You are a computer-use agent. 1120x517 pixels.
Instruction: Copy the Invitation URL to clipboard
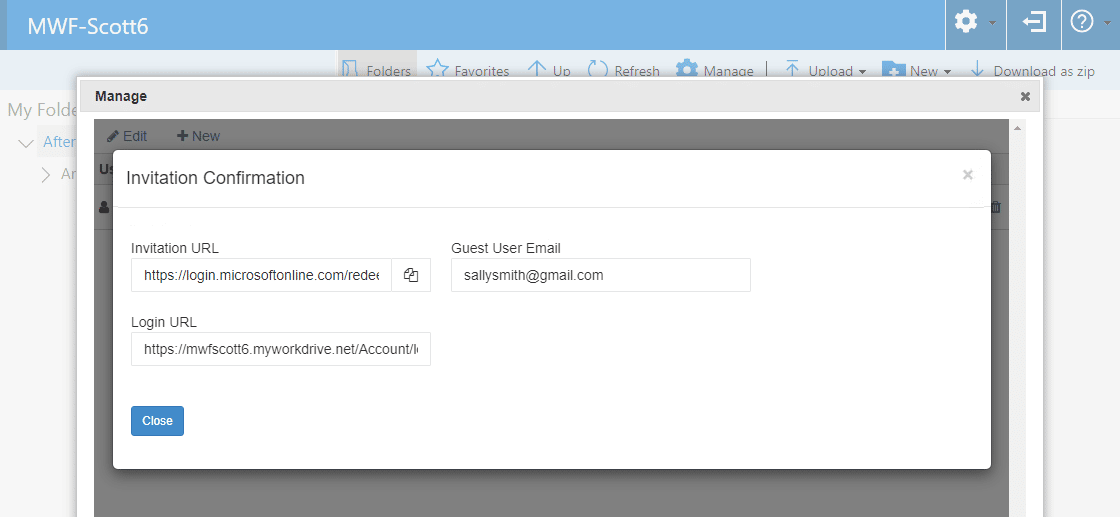coord(411,276)
